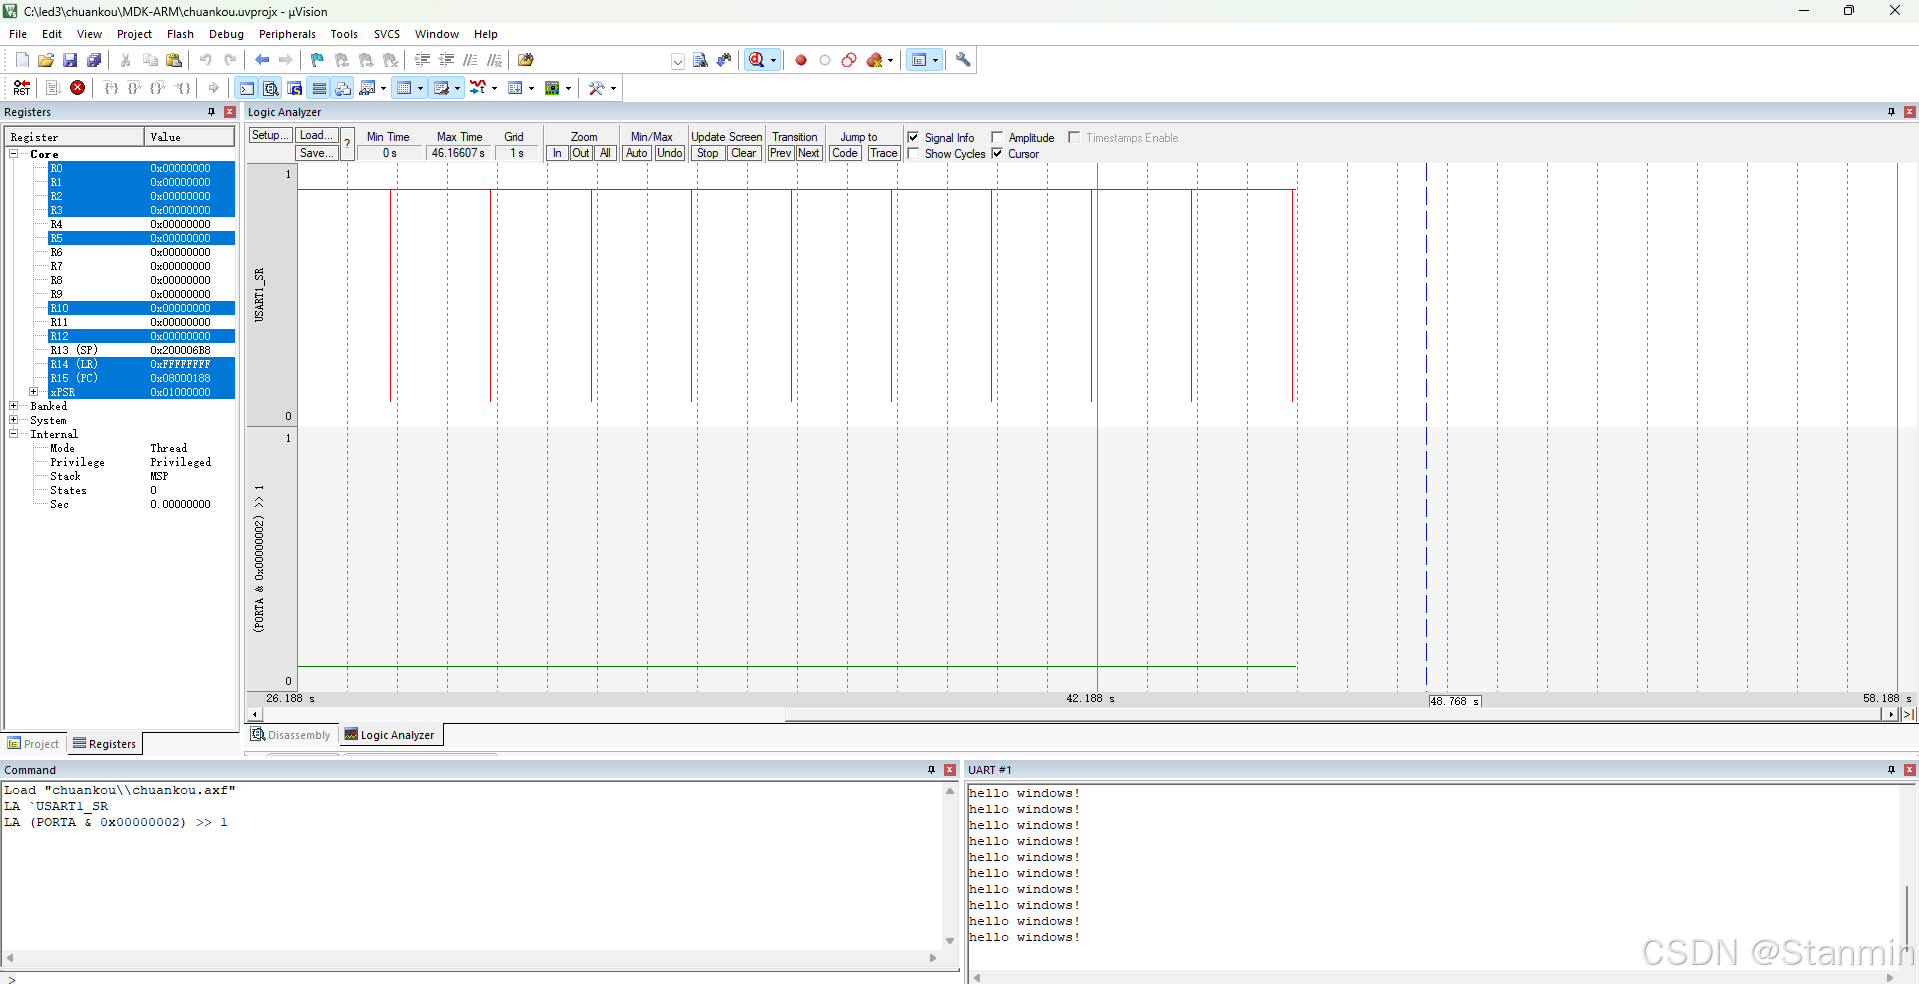The height and width of the screenshot is (984, 1919).
Task: Click the Start/Stop Debug Session icon
Action: pyautogui.click(x=757, y=60)
